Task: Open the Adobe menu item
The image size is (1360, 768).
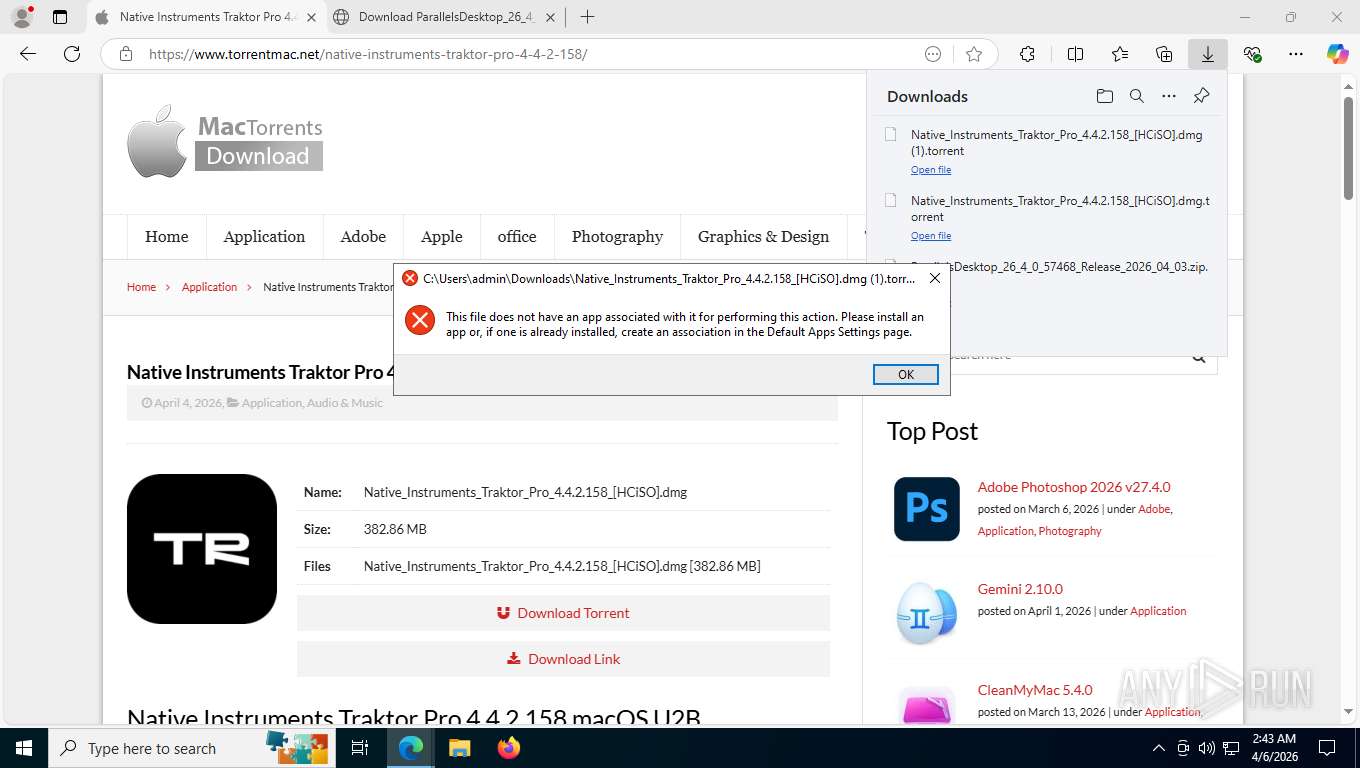Action: coord(363,237)
